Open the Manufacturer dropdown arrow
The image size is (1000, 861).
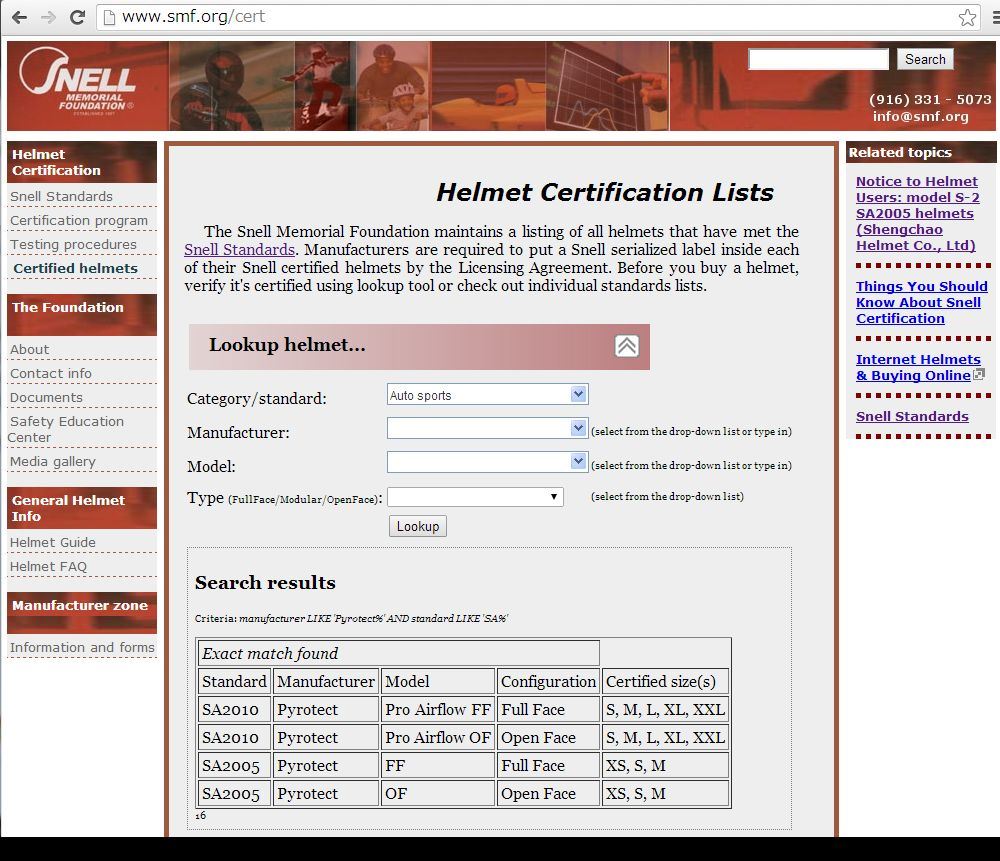(578, 428)
